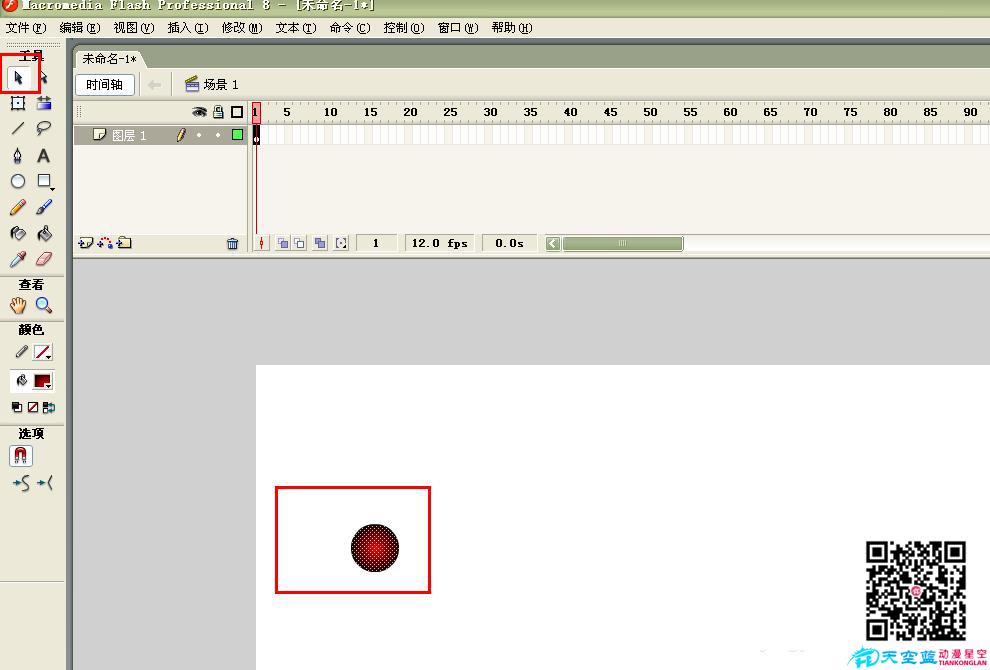Select the Text tool
Screen dimensions: 990x670
[x=44, y=155]
